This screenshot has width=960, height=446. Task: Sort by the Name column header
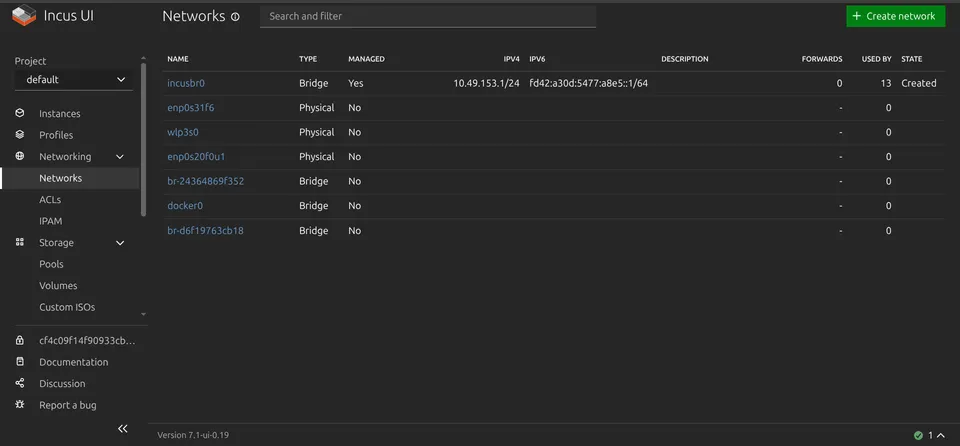pyautogui.click(x=178, y=59)
